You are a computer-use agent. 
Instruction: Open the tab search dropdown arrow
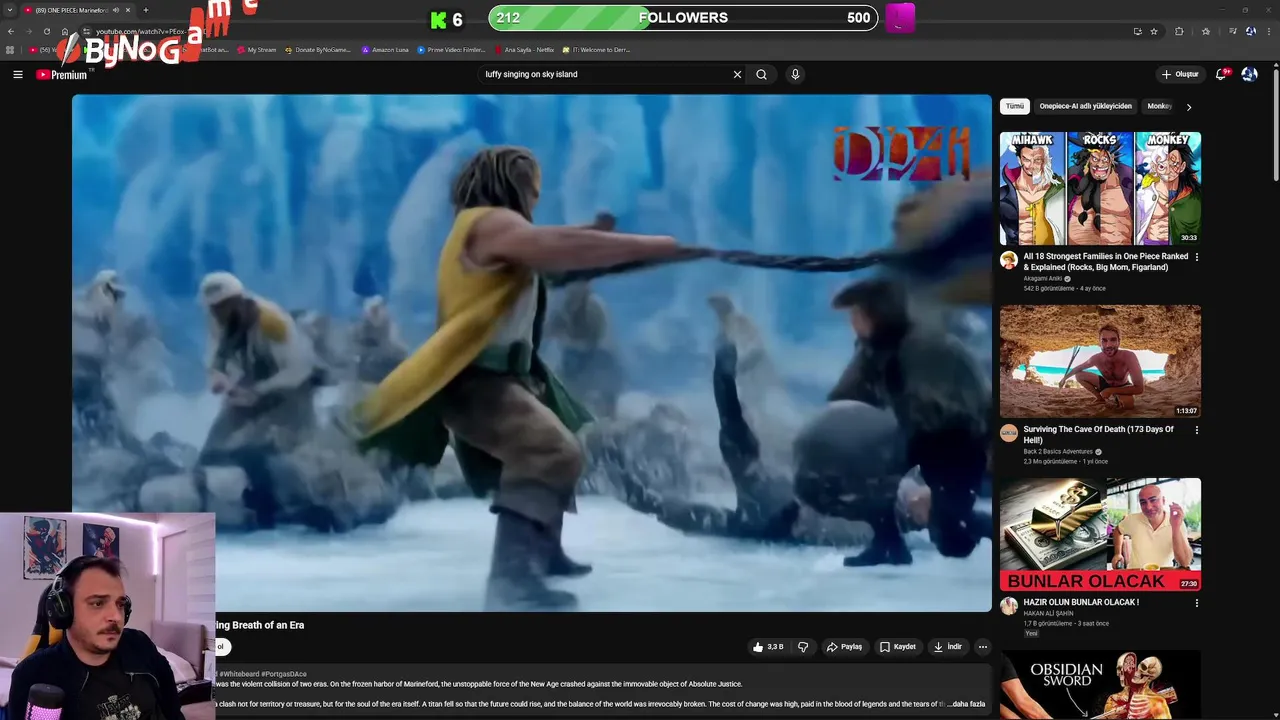10,10
